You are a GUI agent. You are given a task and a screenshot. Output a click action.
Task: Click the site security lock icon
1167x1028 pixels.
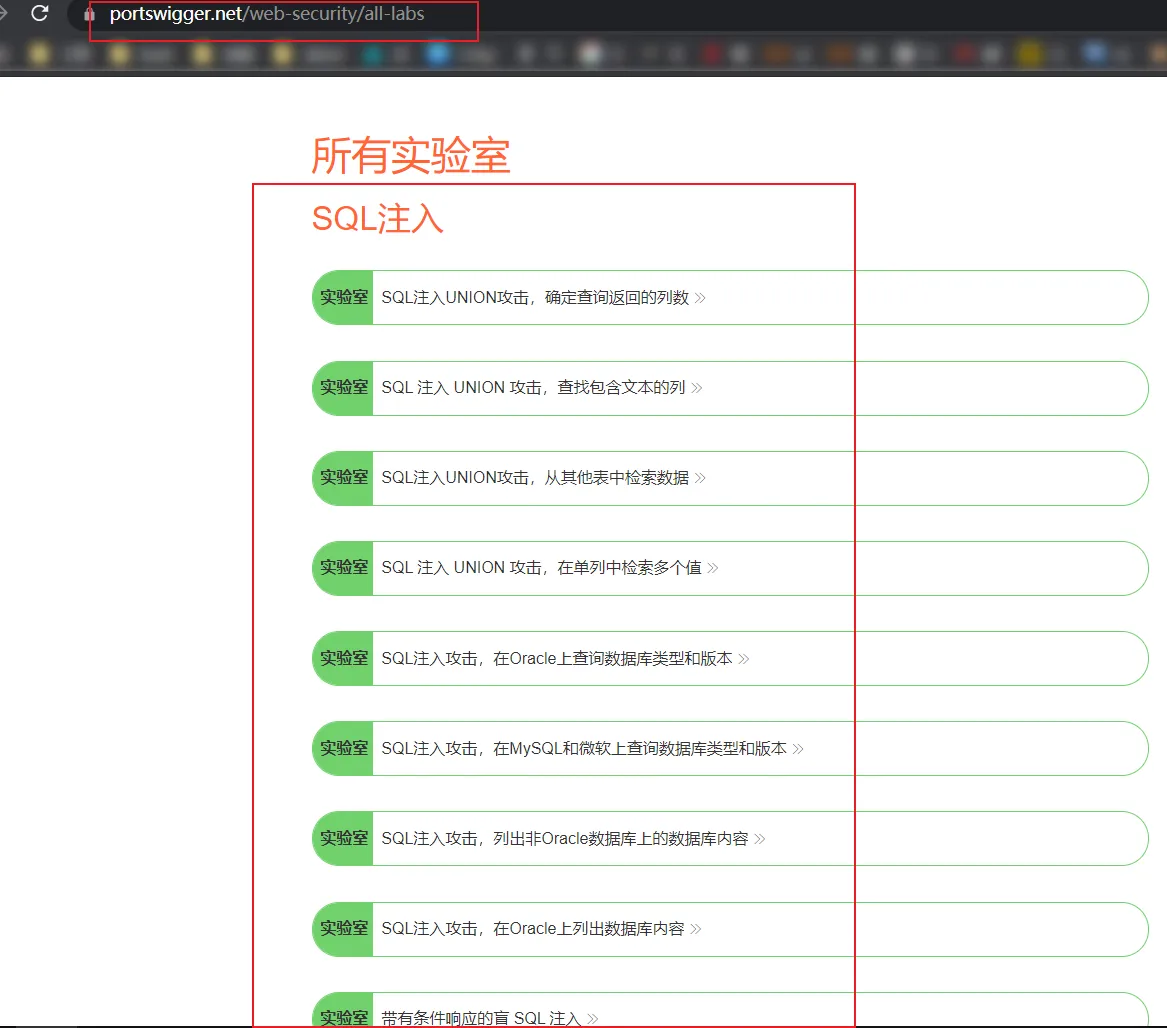(89, 15)
